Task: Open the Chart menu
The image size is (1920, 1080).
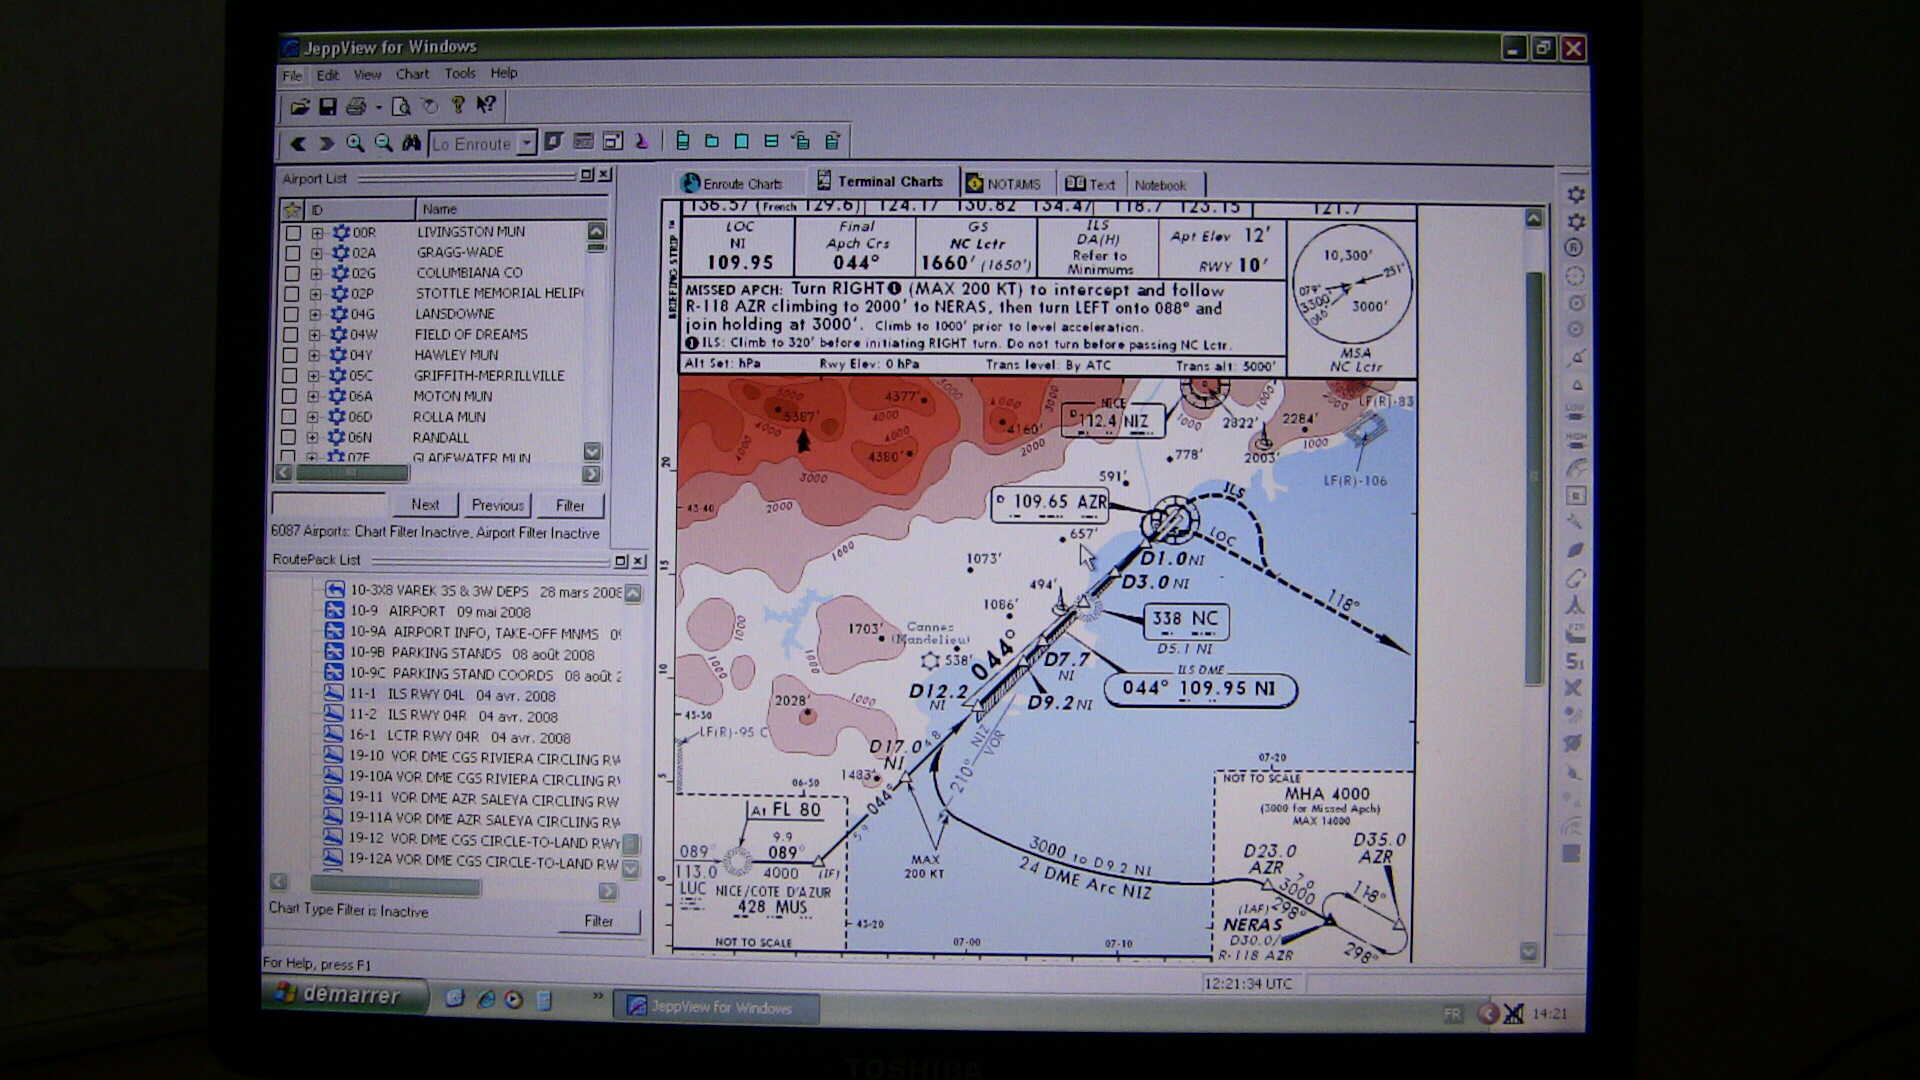Action: point(412,74)
